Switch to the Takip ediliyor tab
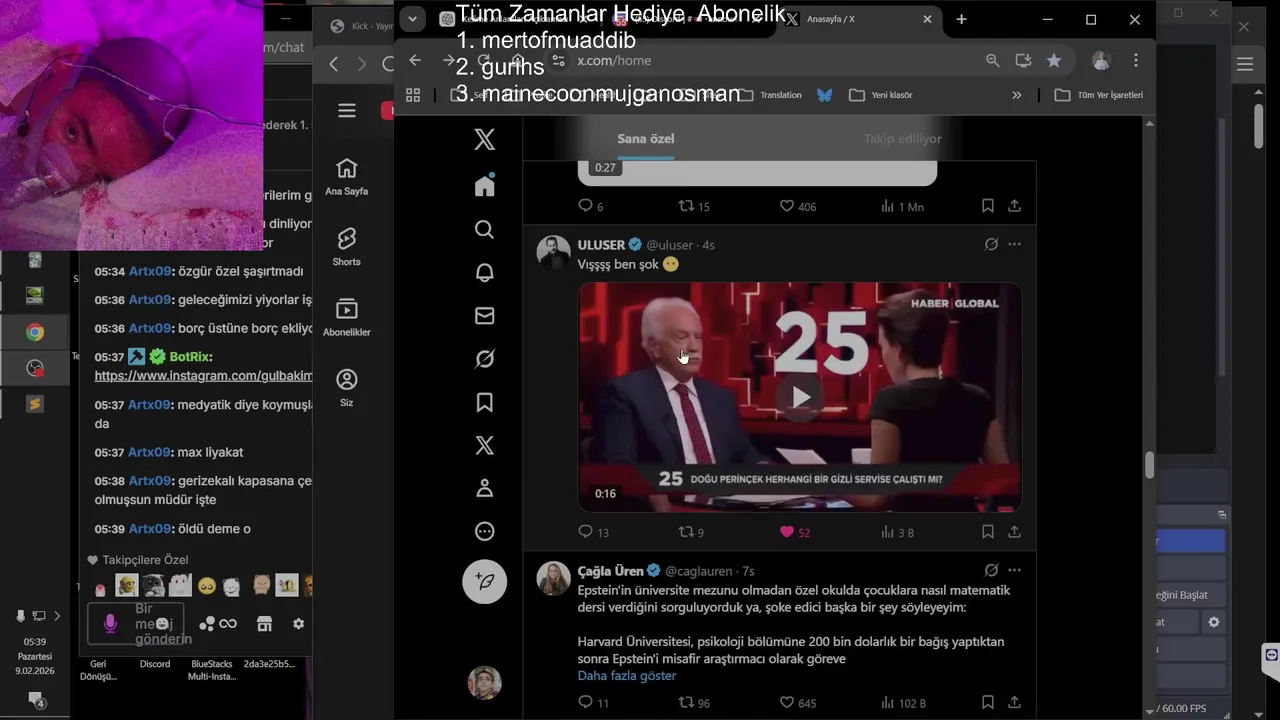The height and width of the screenshot is (720, 1280). (903, 139)
